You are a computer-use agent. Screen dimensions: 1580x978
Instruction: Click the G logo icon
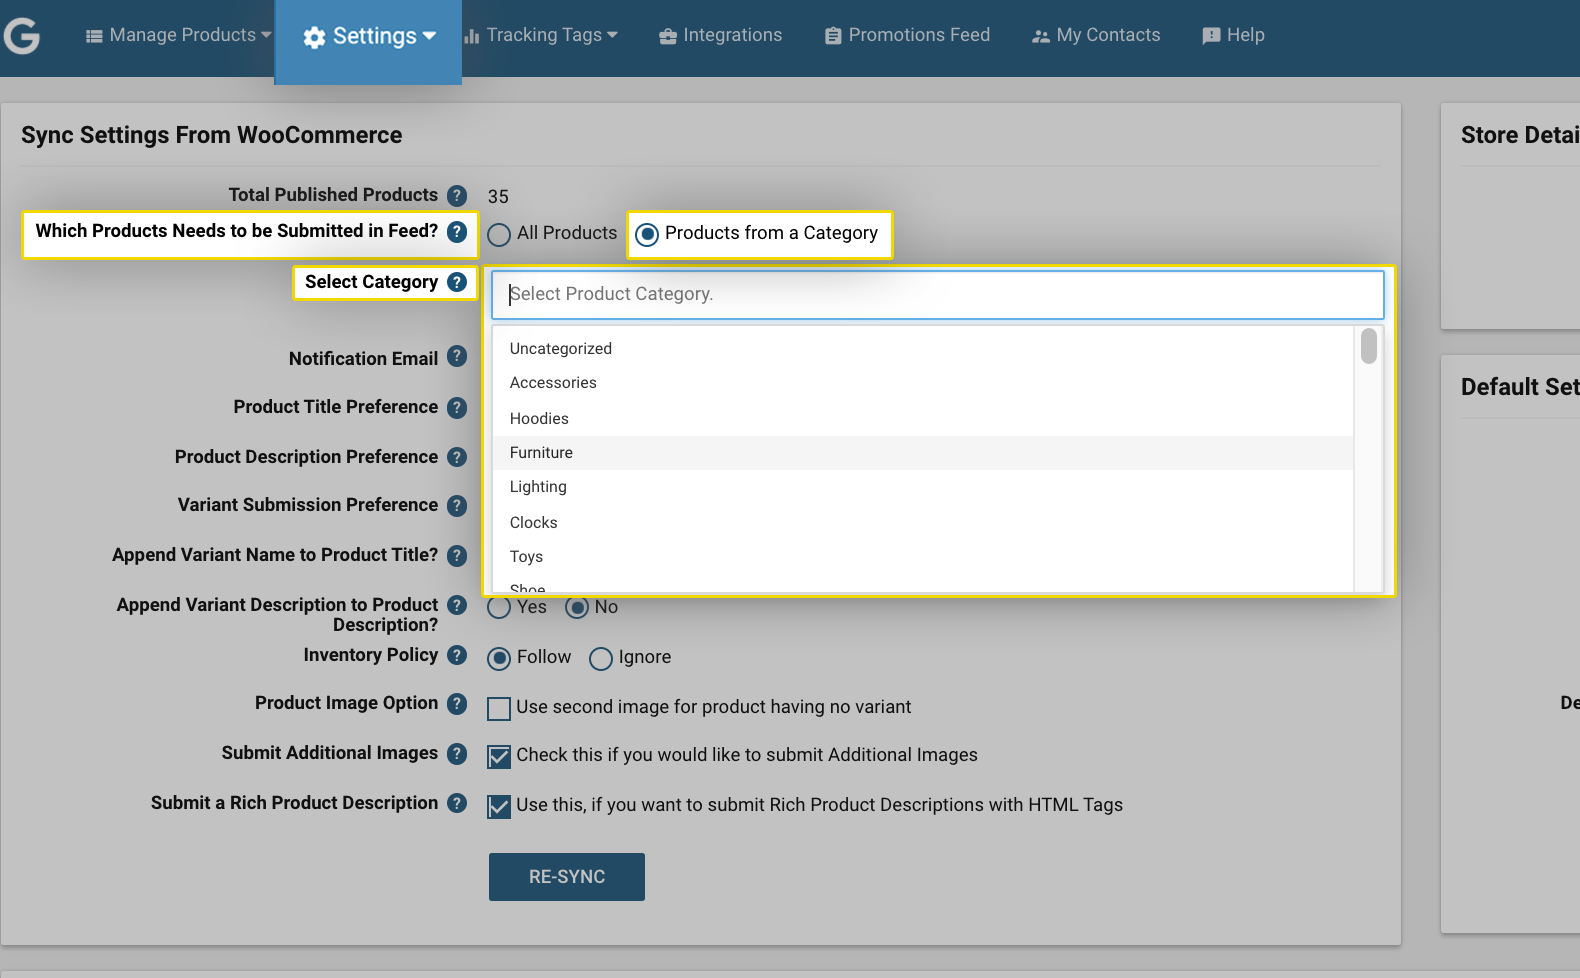(x=22, y=36)
